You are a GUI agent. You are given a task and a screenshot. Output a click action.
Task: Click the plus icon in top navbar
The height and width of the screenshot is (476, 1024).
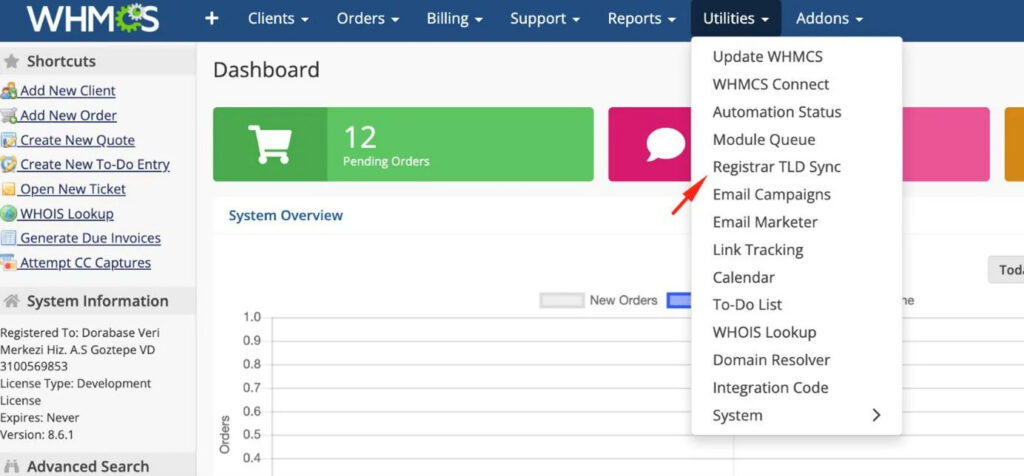click(x=211, y=19)
